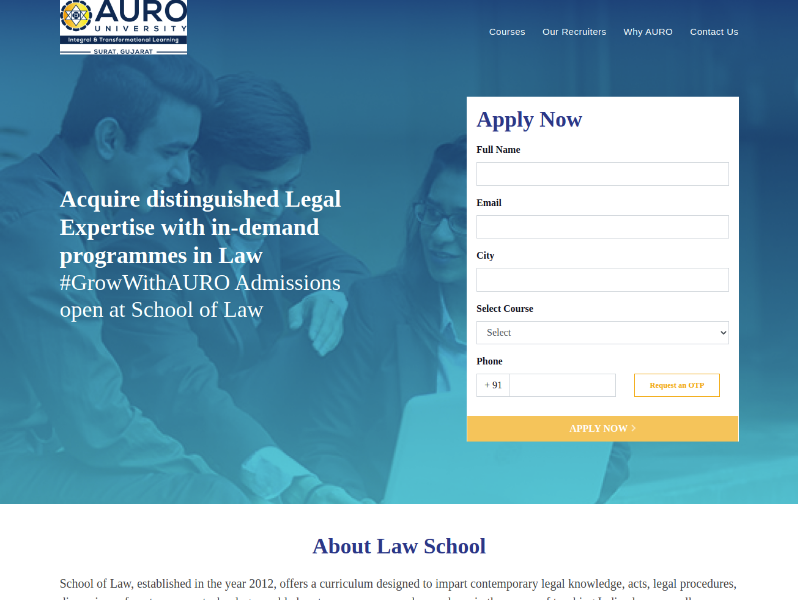Focus the Full Name input field
800x600 pixels.
pyautogui.click(x=602, y=174)
